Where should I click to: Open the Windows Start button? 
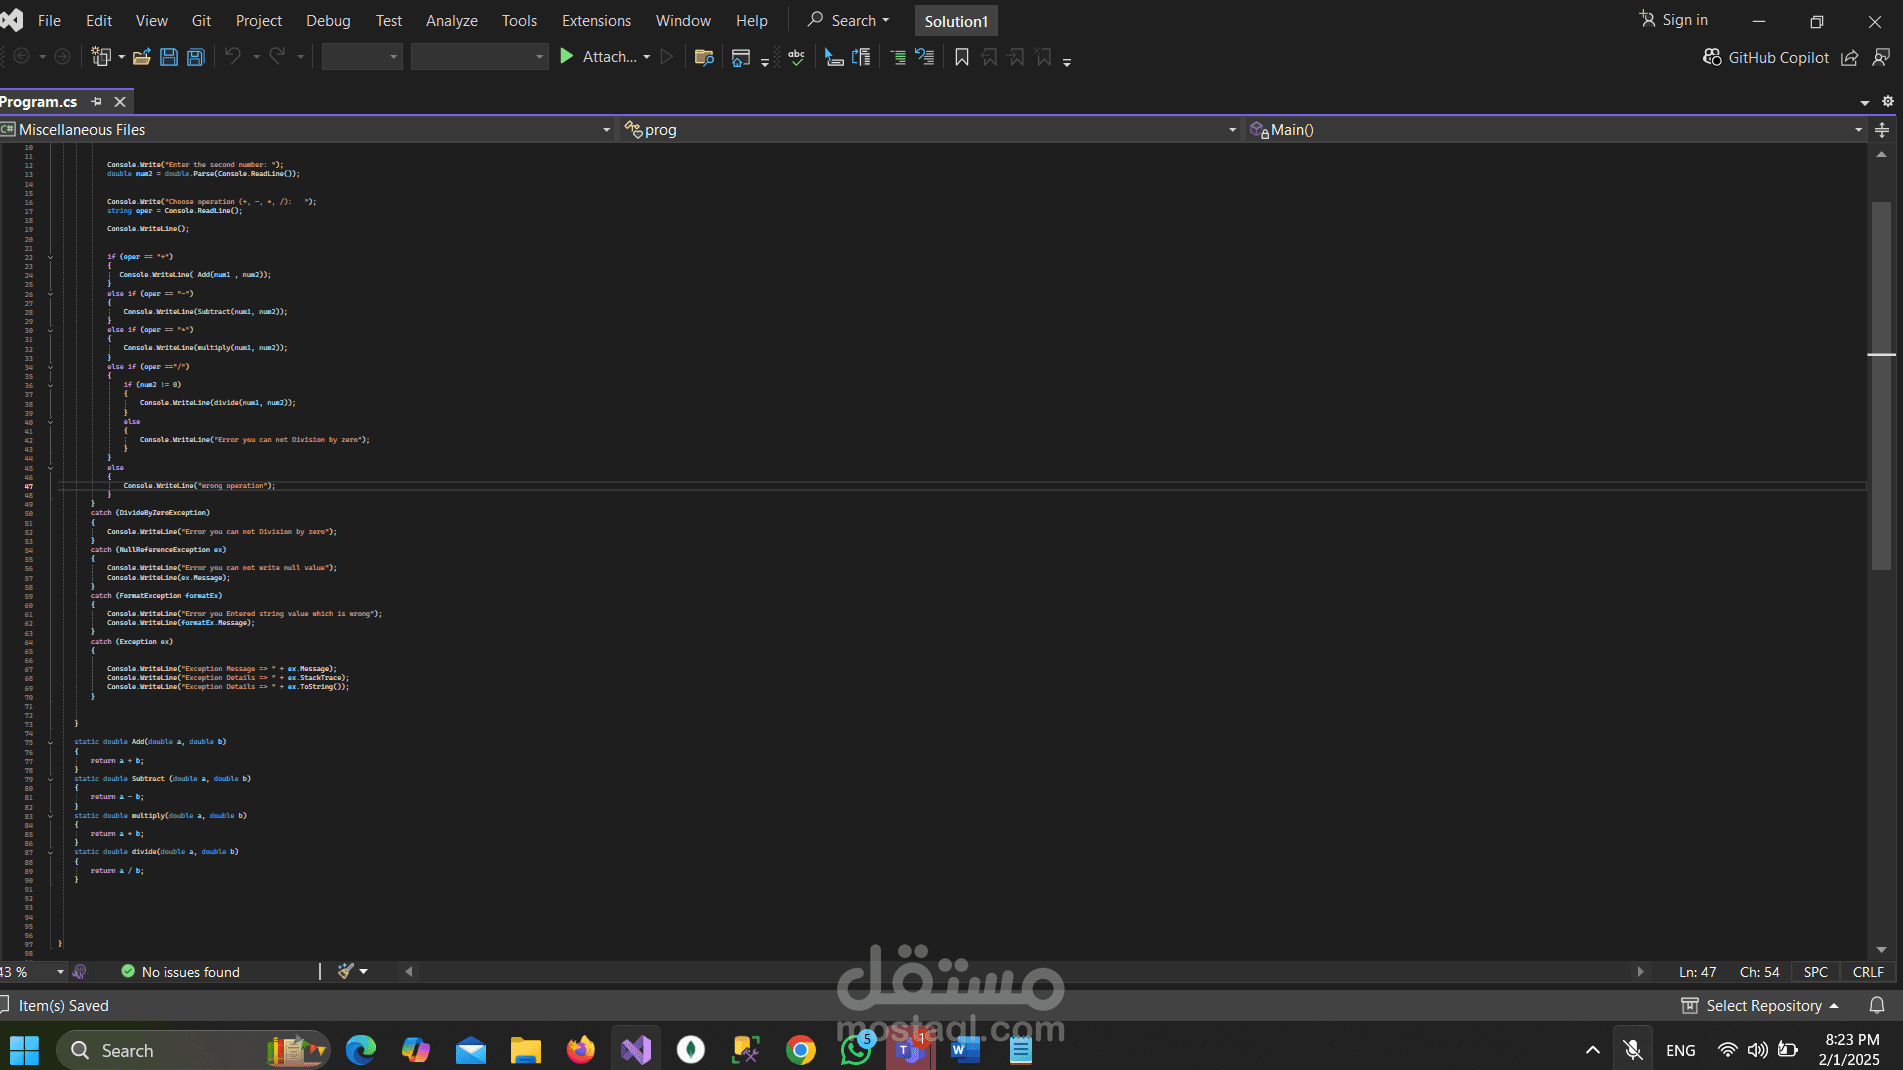(x=24, y=1050)
